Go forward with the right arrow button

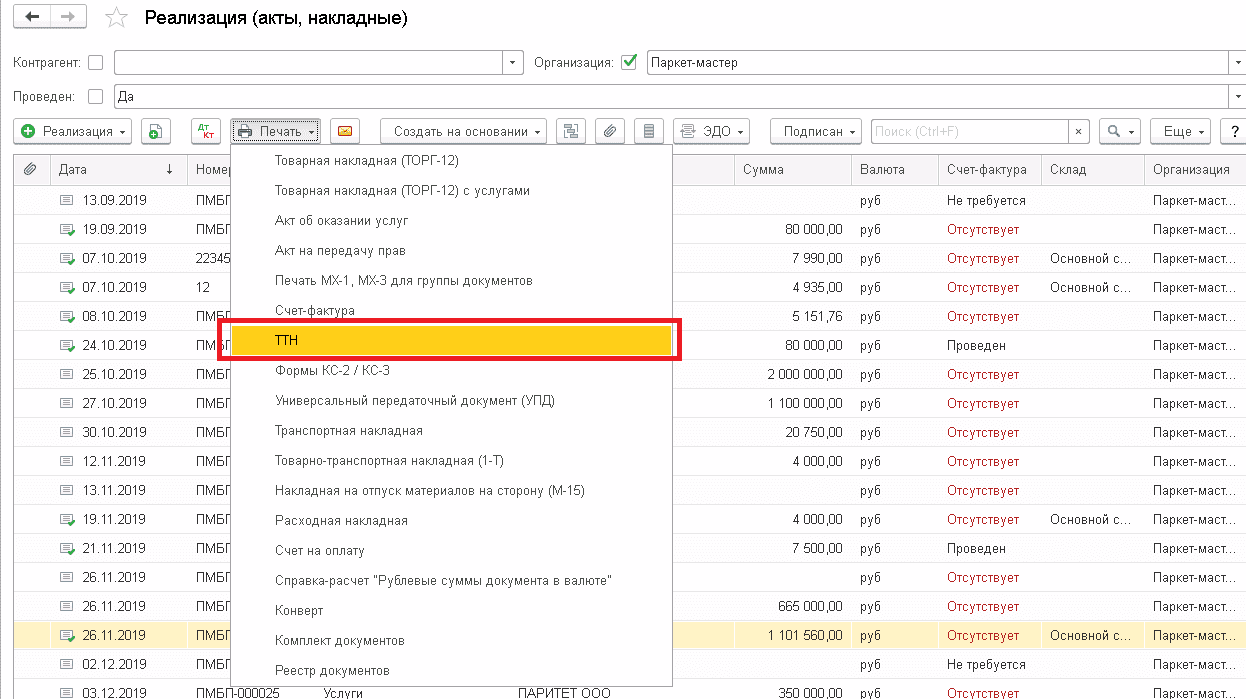tap(67, 17)
